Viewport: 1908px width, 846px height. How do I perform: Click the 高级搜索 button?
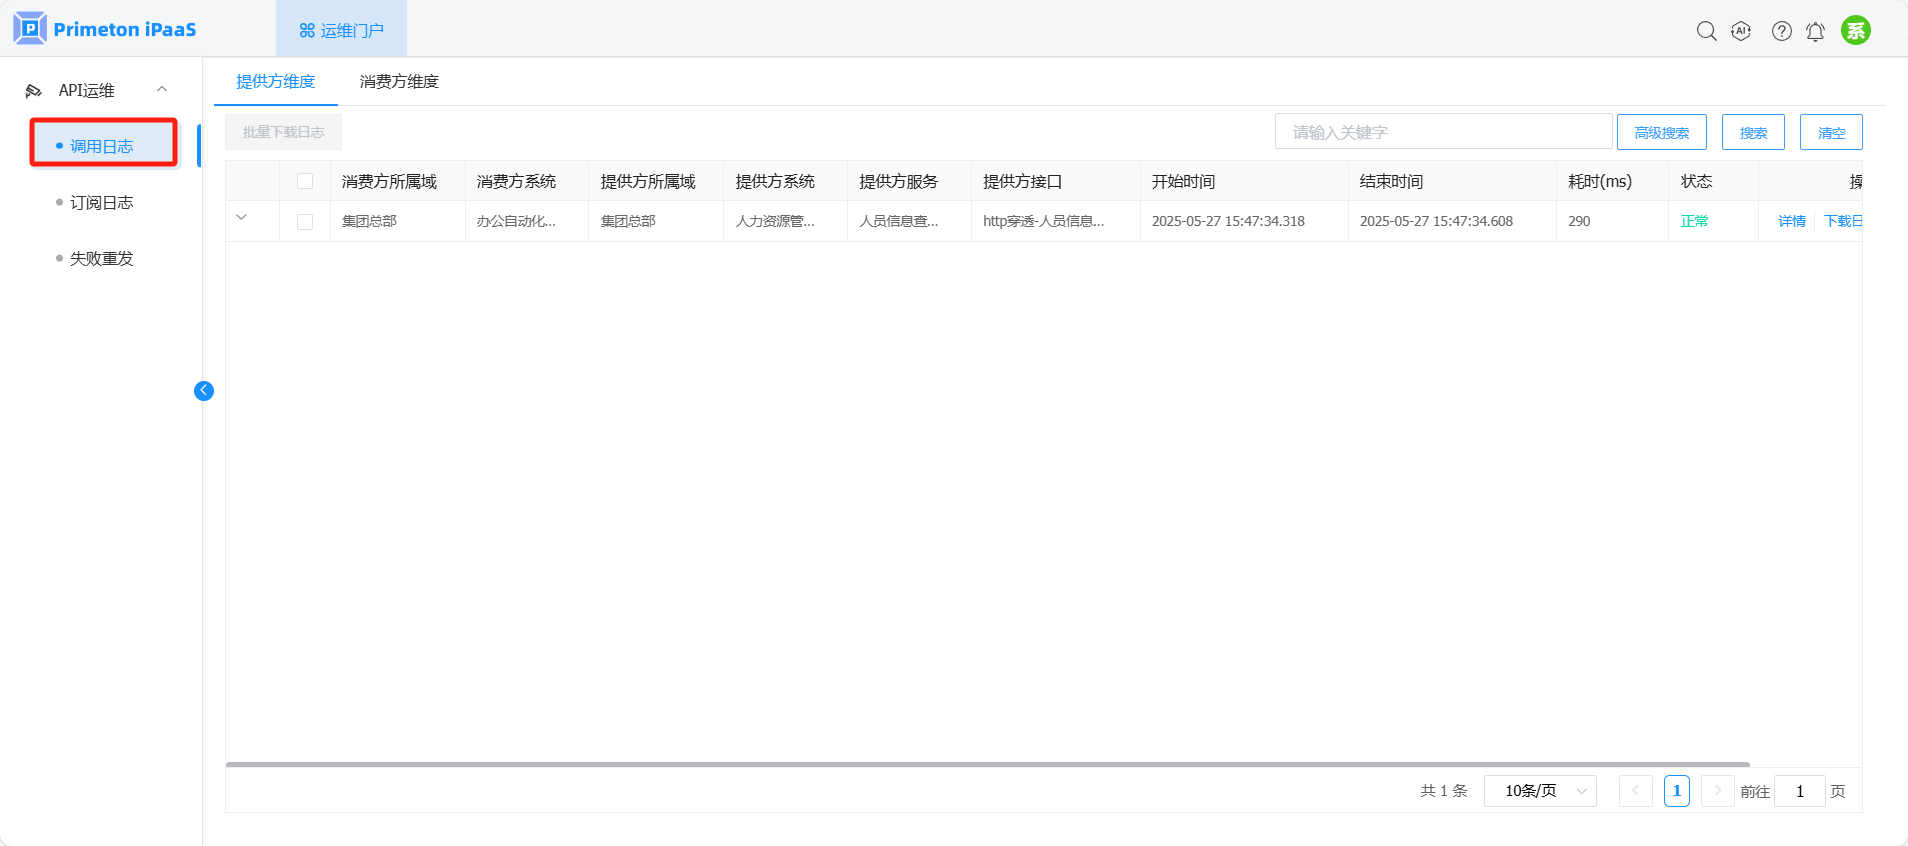(x=1661, y=132)
